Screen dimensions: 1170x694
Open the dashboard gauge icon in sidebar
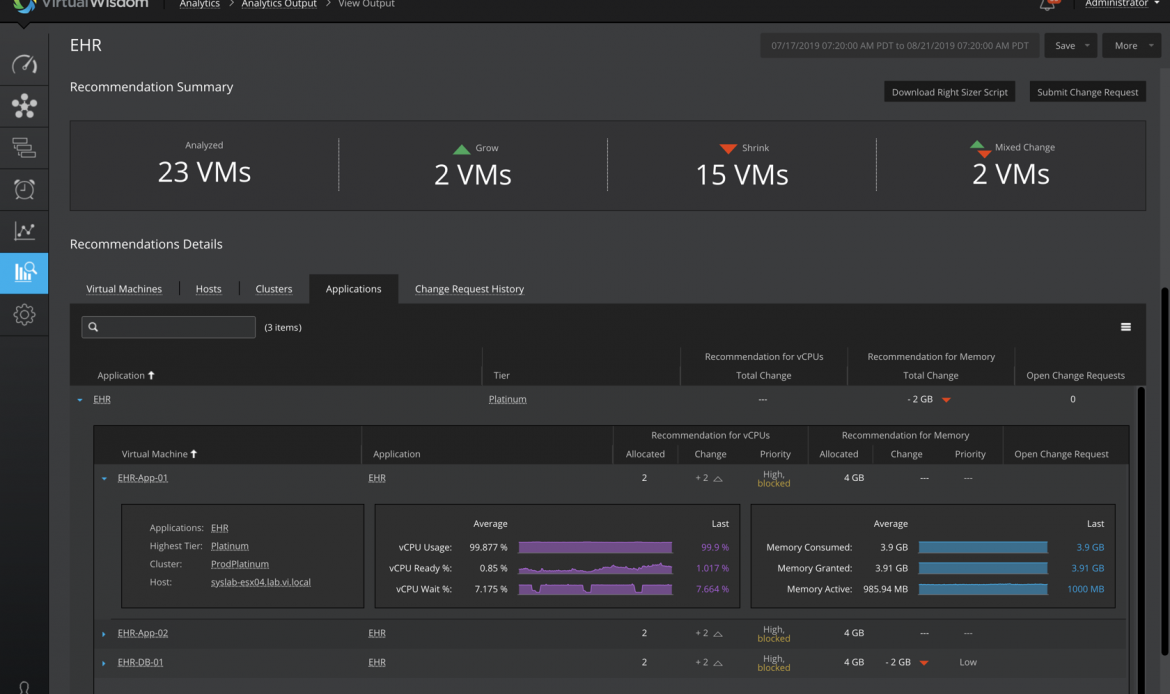(24, 66)
